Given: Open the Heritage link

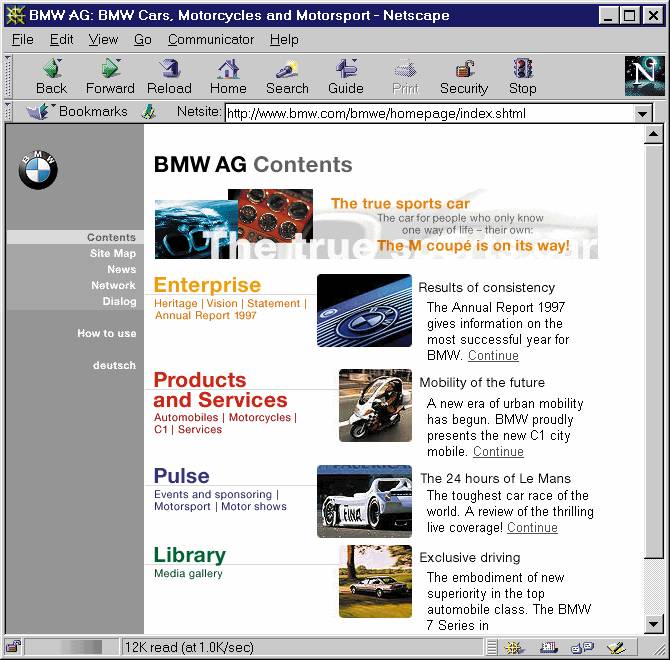Looking at the screenshot, I should tap(176, 303).
